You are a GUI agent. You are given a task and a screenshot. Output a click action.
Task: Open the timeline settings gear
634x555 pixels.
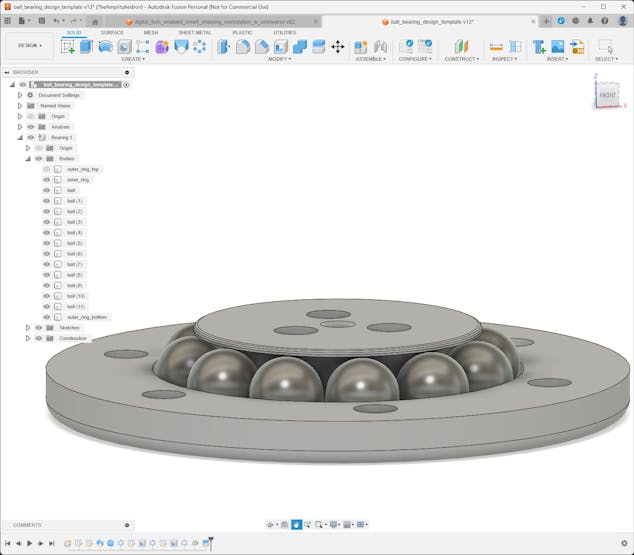click(624, 543)
